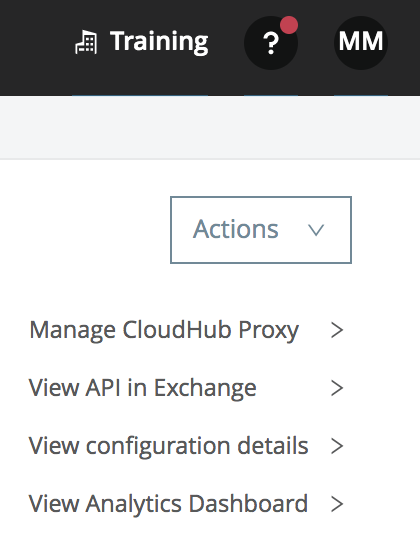Click the arrow next to Manage CloudHub Proxy
This screenshot has height=550, width=420.
point(337,330)
